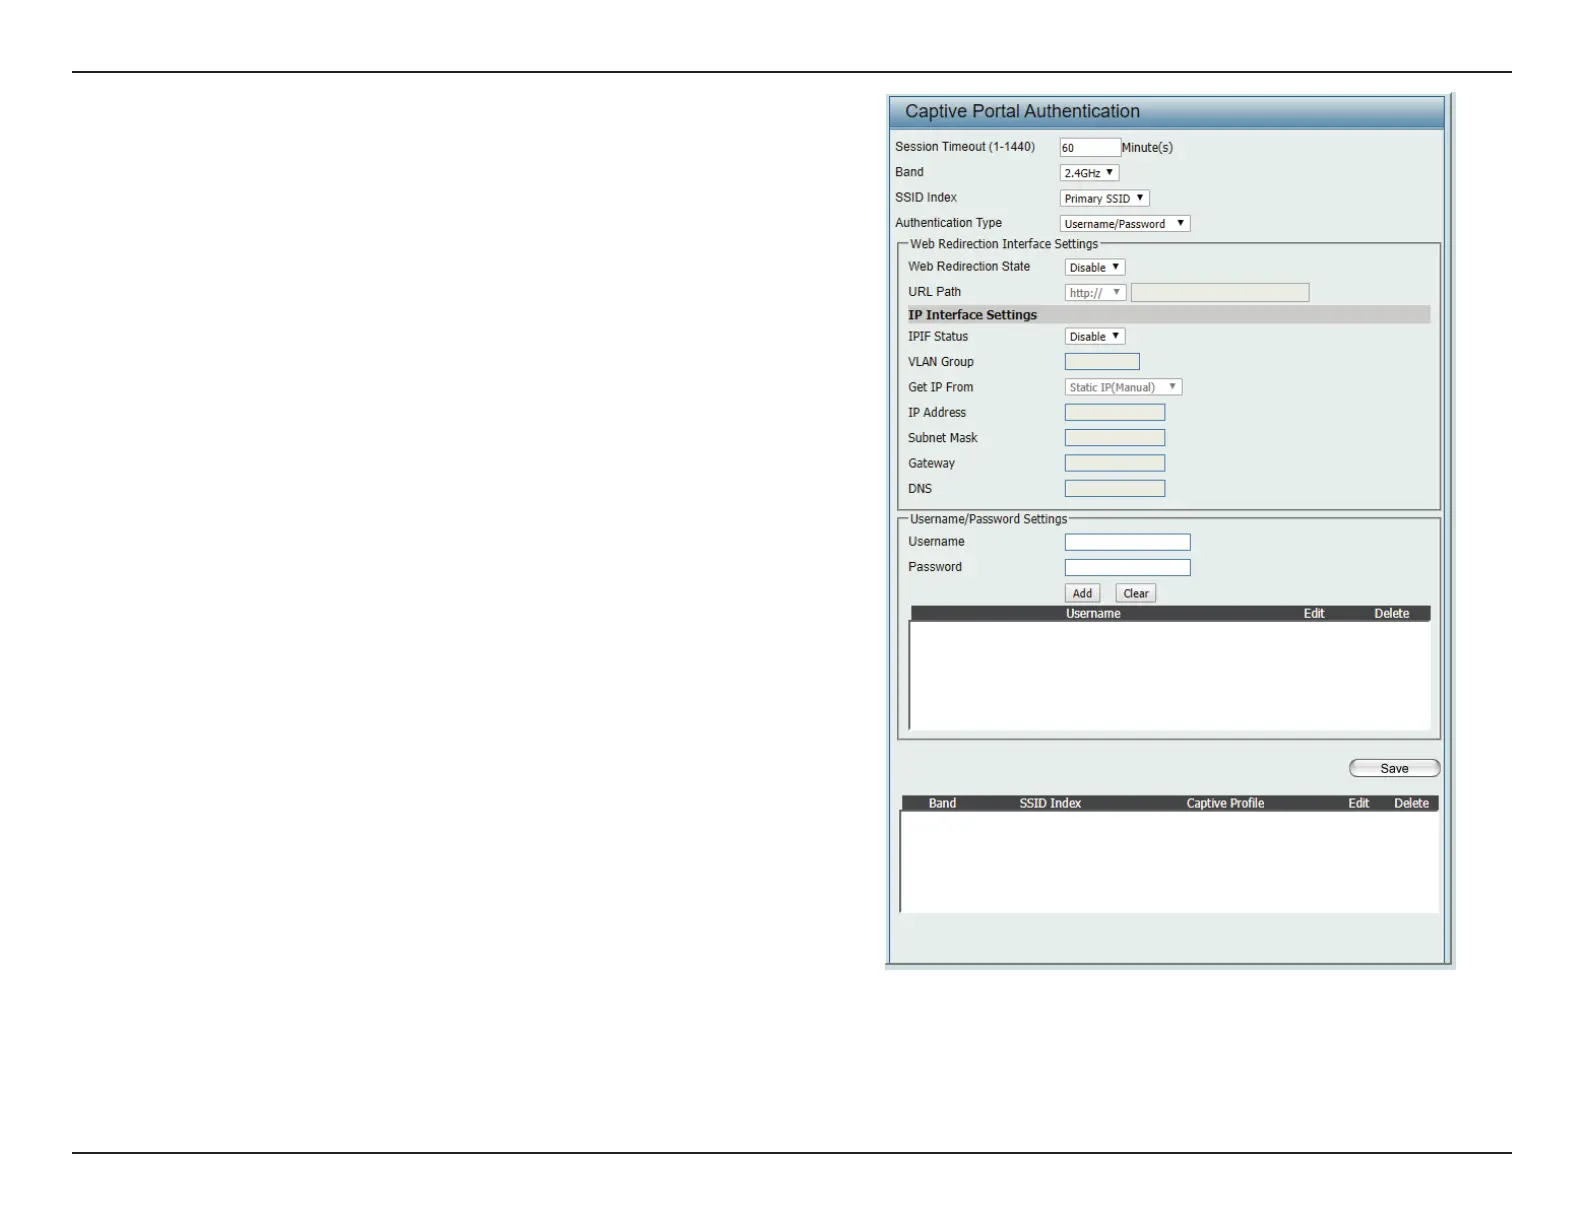Open the SSID Index Primary SSID dropdown
Screen dimensions: 1584x1224
(1104, 198)
